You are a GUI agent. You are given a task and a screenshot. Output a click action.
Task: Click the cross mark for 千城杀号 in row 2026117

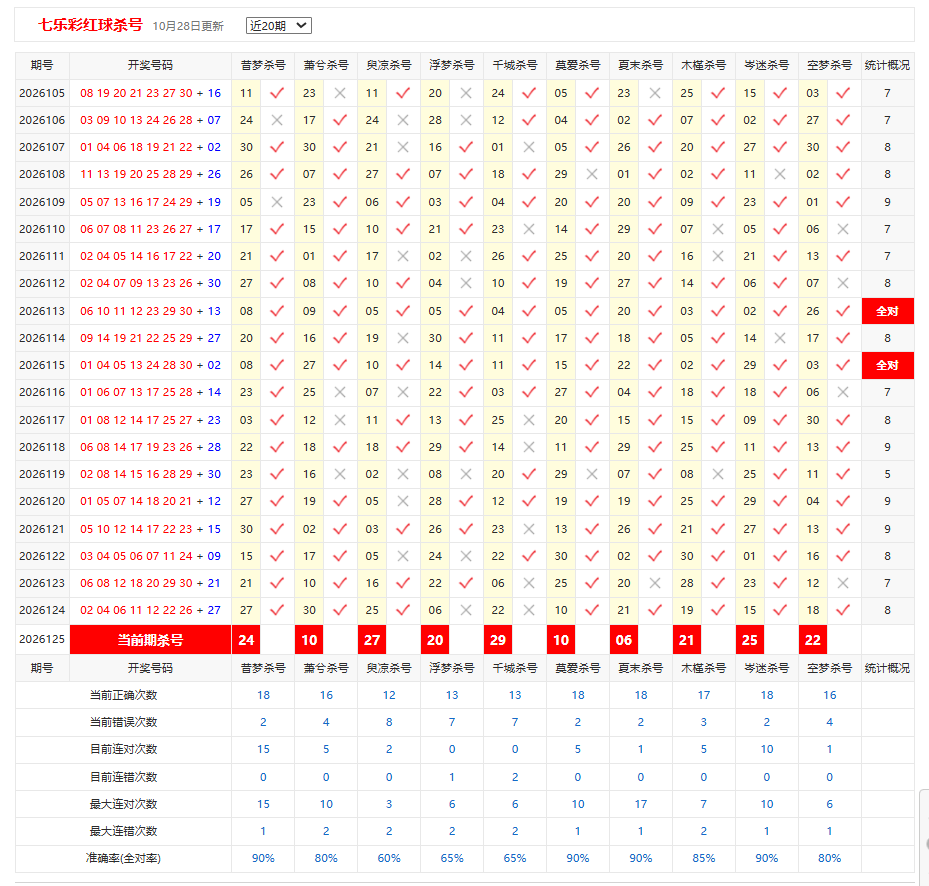click(x=528, y=420)
